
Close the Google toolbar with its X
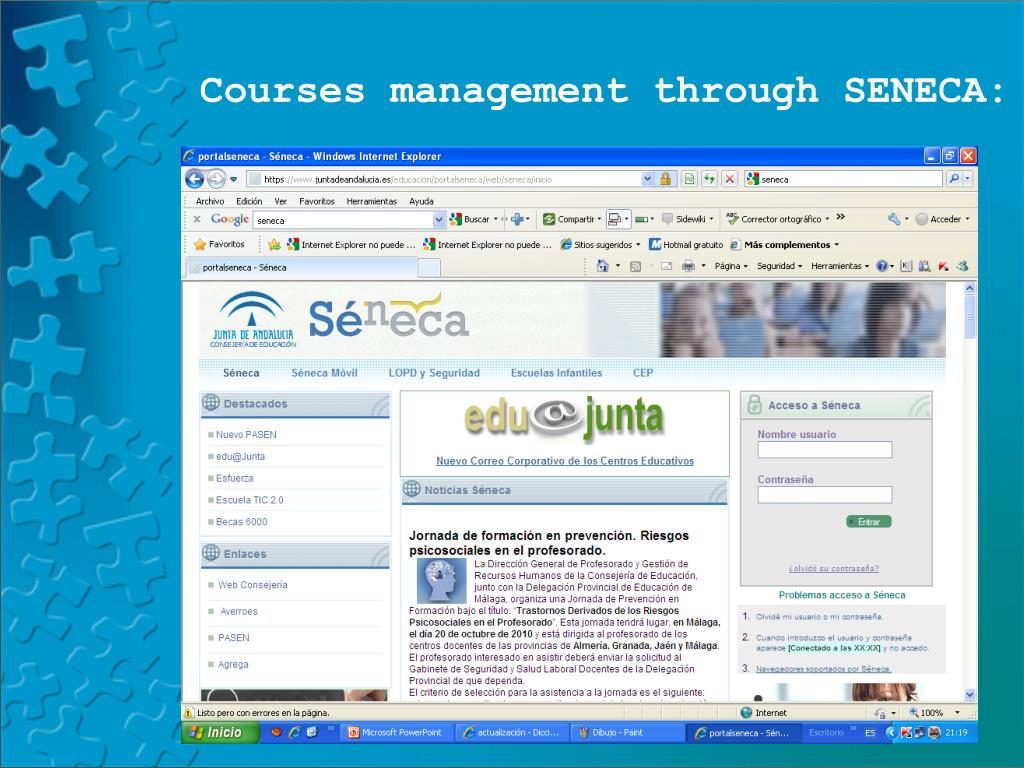[x=197, y=219]
